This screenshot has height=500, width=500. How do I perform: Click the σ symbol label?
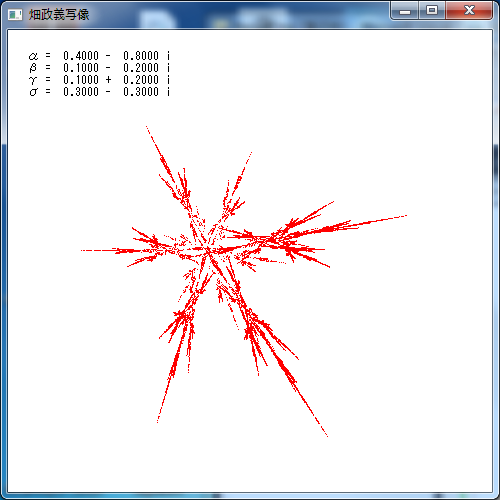[x=33, y=92]
